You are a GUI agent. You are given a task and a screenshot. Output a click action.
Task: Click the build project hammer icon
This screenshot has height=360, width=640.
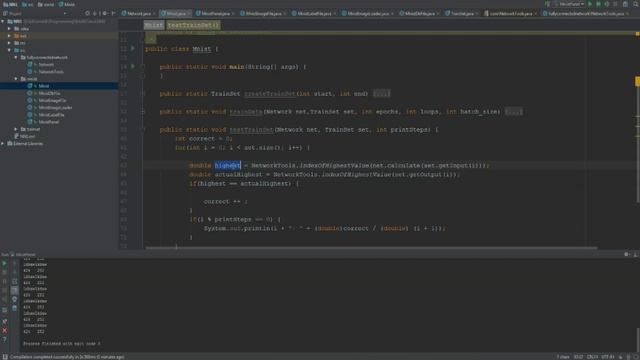click(x=547, y=4)
